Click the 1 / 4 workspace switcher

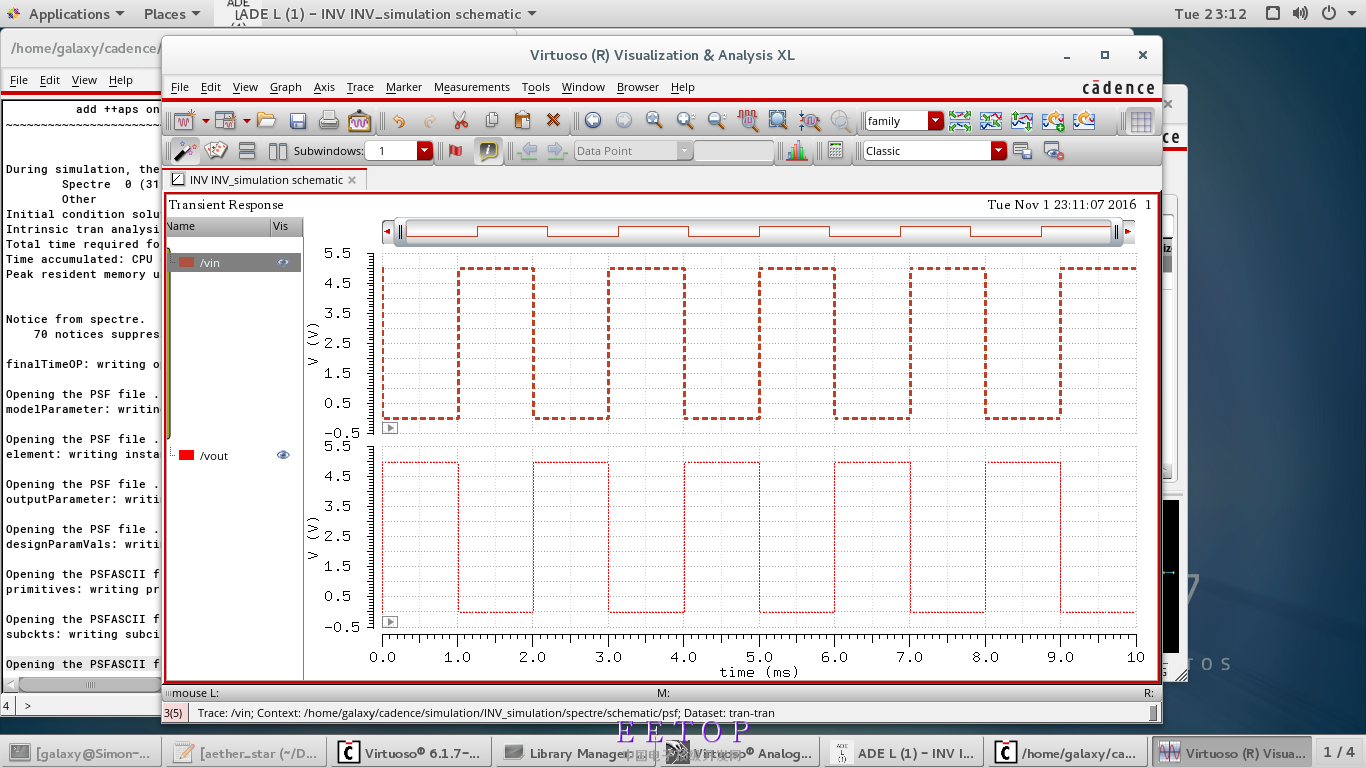tap(1339, 752)
